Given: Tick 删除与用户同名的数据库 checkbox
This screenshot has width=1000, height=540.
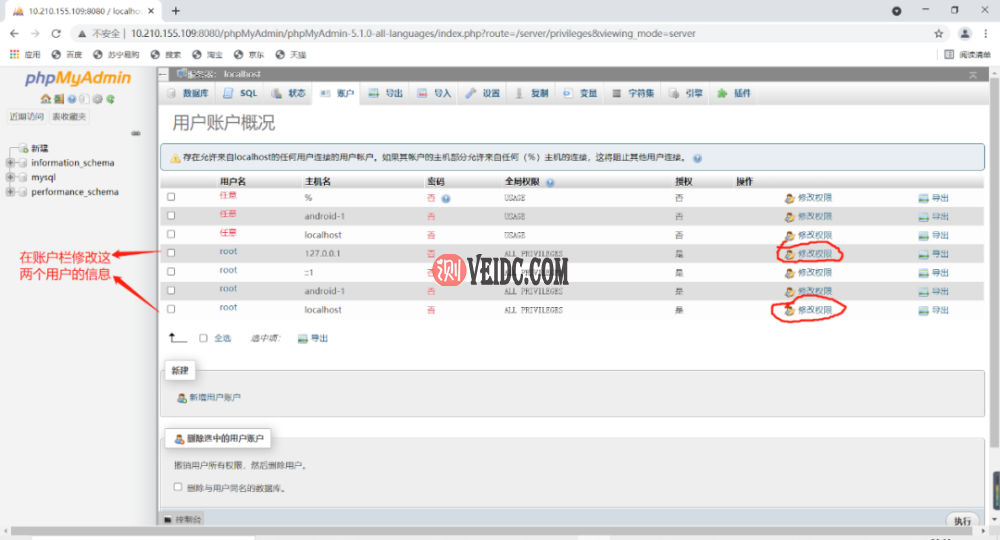Looking at the screenshot, I should (x=178, y=487).
